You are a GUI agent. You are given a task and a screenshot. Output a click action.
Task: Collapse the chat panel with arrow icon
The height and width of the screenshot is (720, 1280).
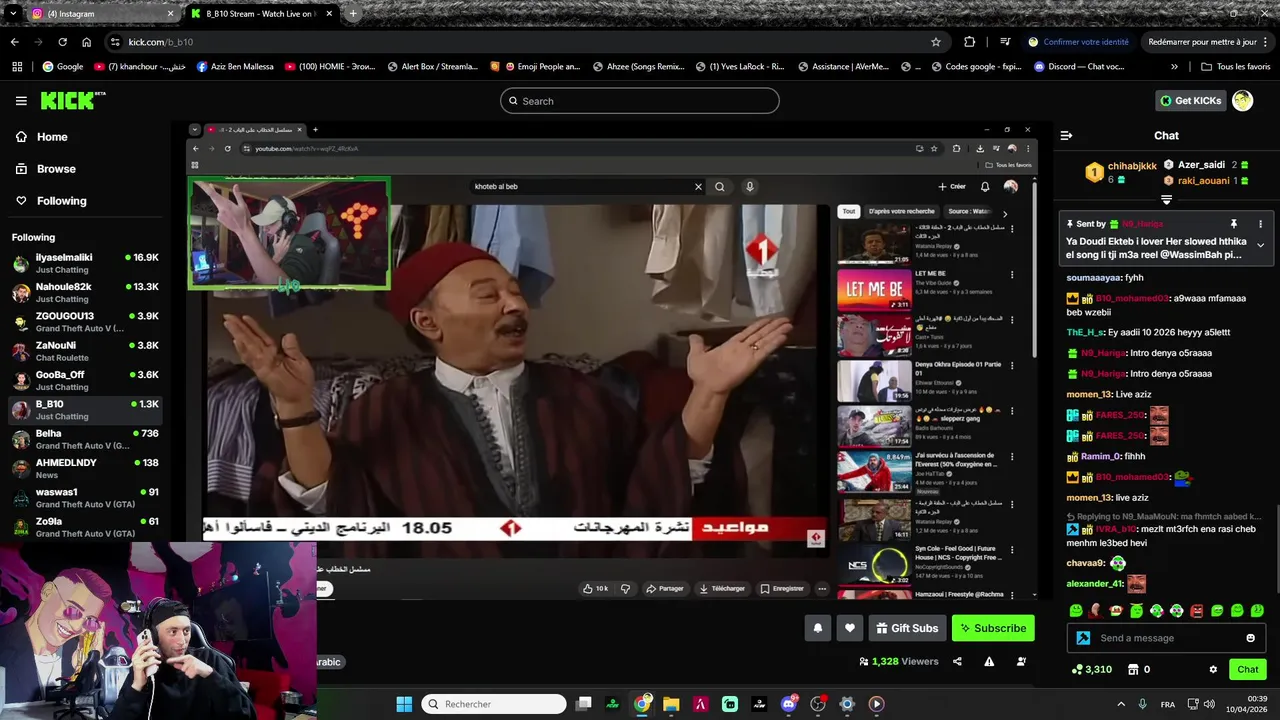tap(1066, 135)
